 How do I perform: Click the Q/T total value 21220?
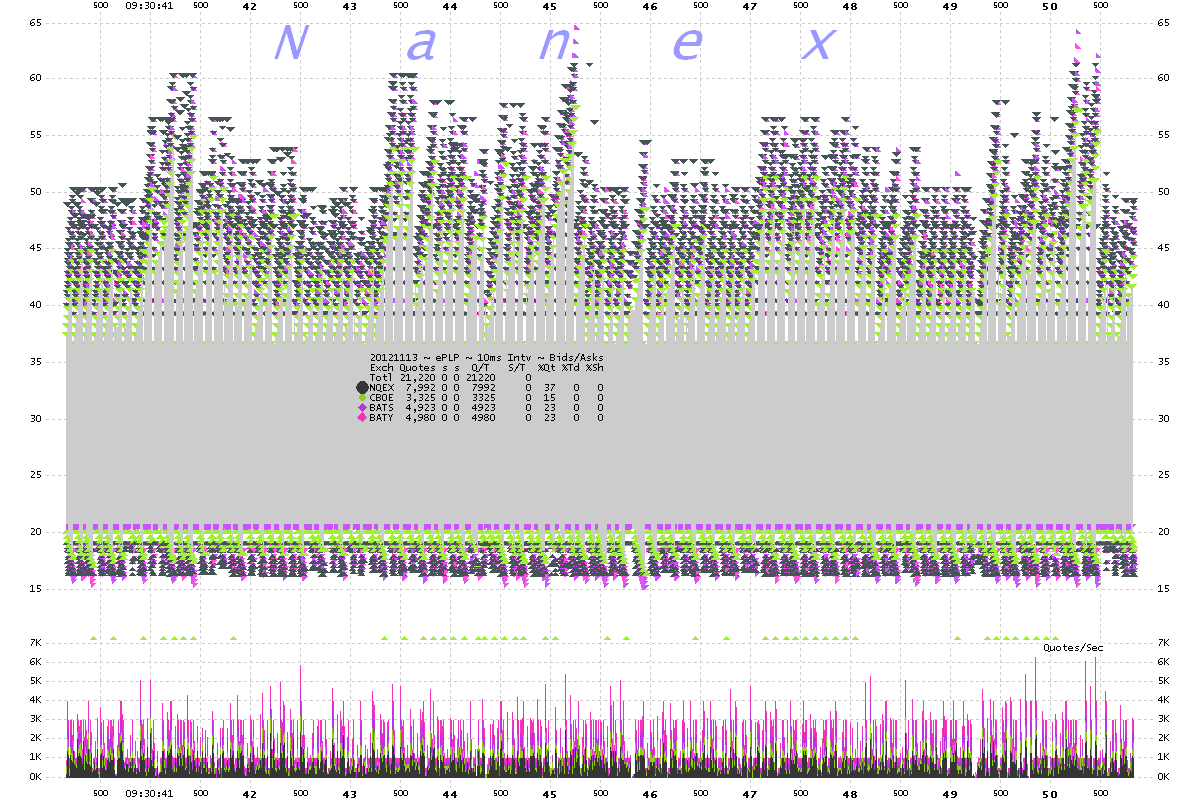480,377
